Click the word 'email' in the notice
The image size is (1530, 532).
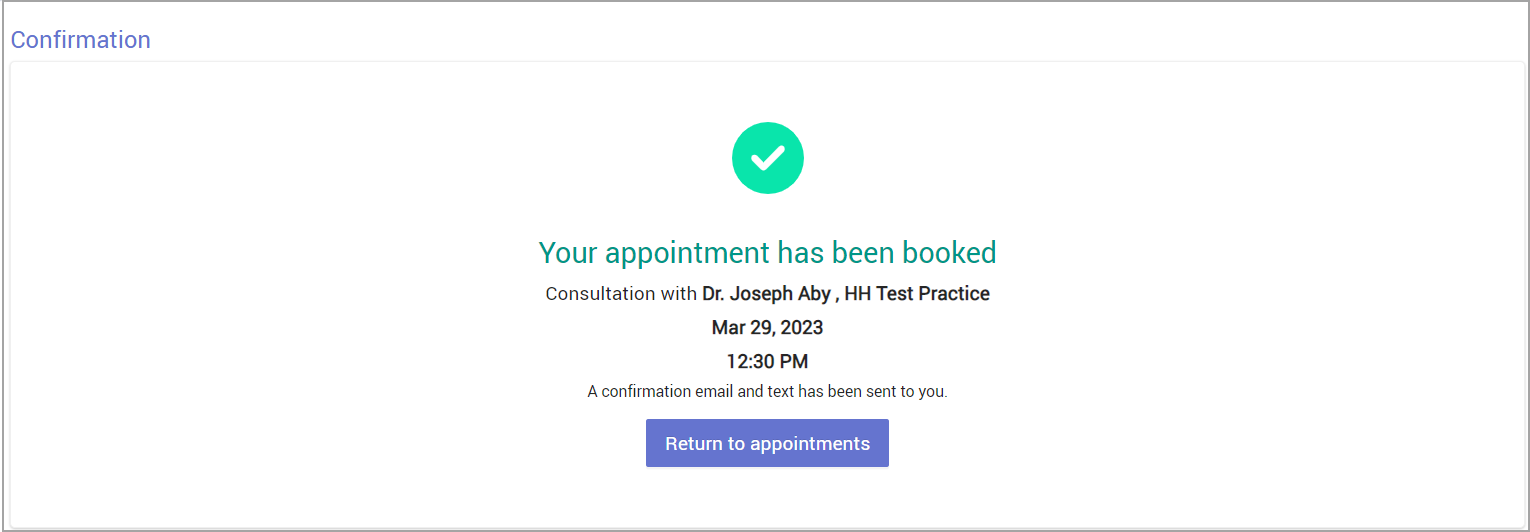point(714,391)
